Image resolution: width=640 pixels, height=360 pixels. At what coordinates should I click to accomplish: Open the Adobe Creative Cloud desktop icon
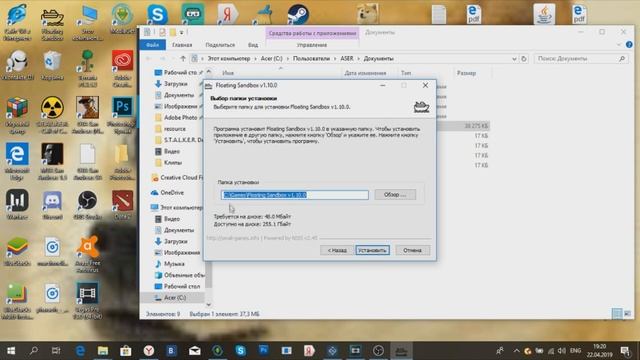click(x=122, y=69)
